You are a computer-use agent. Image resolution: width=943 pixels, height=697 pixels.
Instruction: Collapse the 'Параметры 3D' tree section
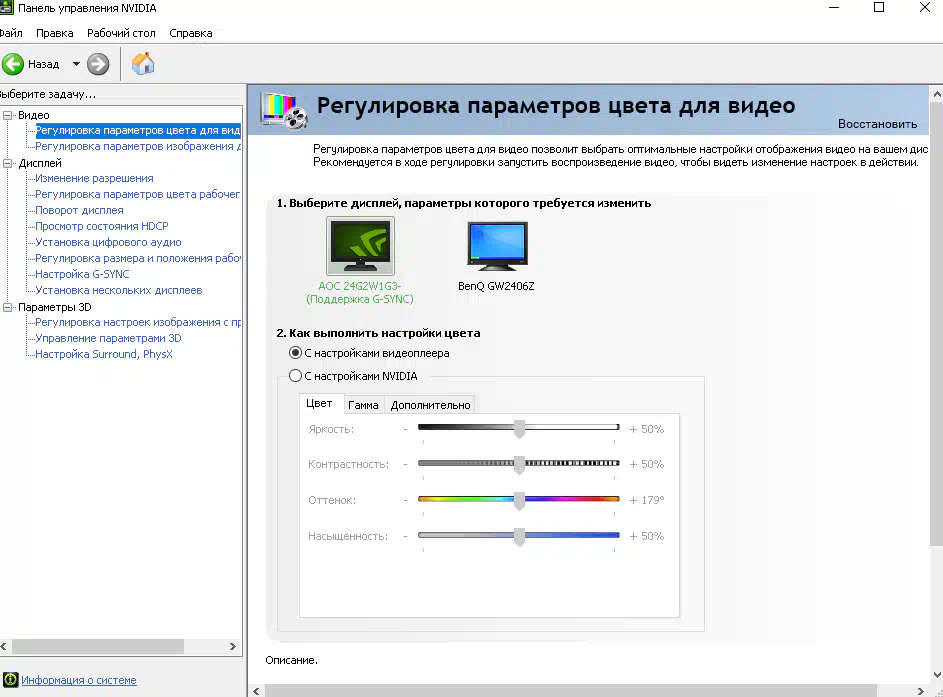click(8, 307)
